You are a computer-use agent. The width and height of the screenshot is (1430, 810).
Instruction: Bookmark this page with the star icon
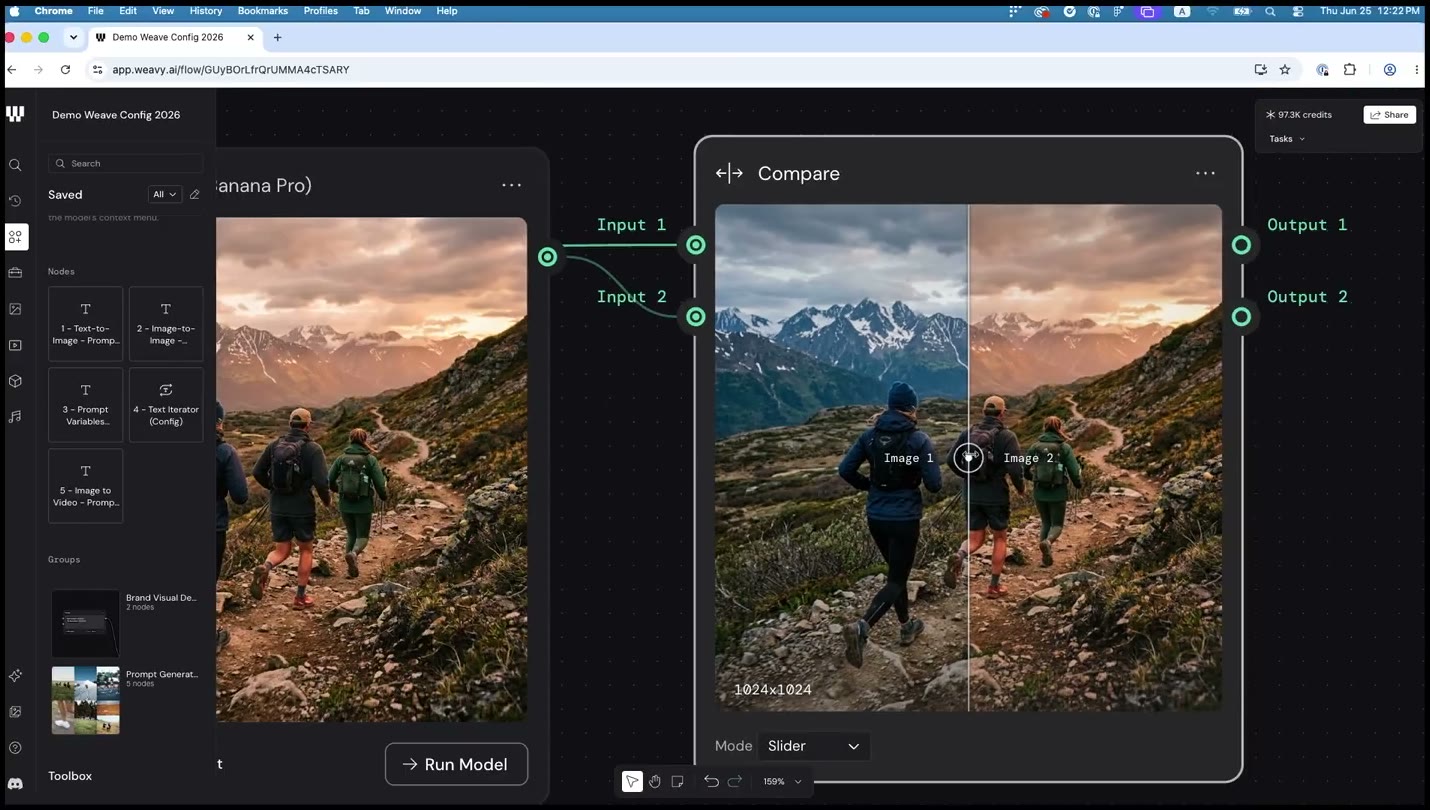(1285, 70)
